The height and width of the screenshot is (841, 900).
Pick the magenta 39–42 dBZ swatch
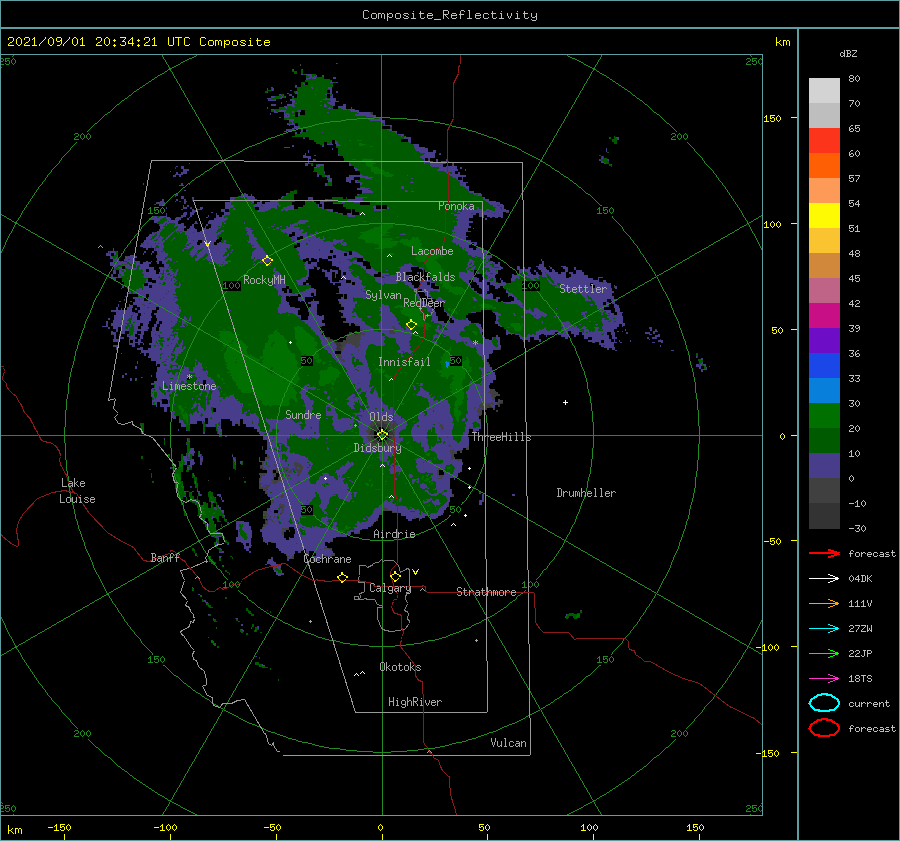(x=824, y=316)
